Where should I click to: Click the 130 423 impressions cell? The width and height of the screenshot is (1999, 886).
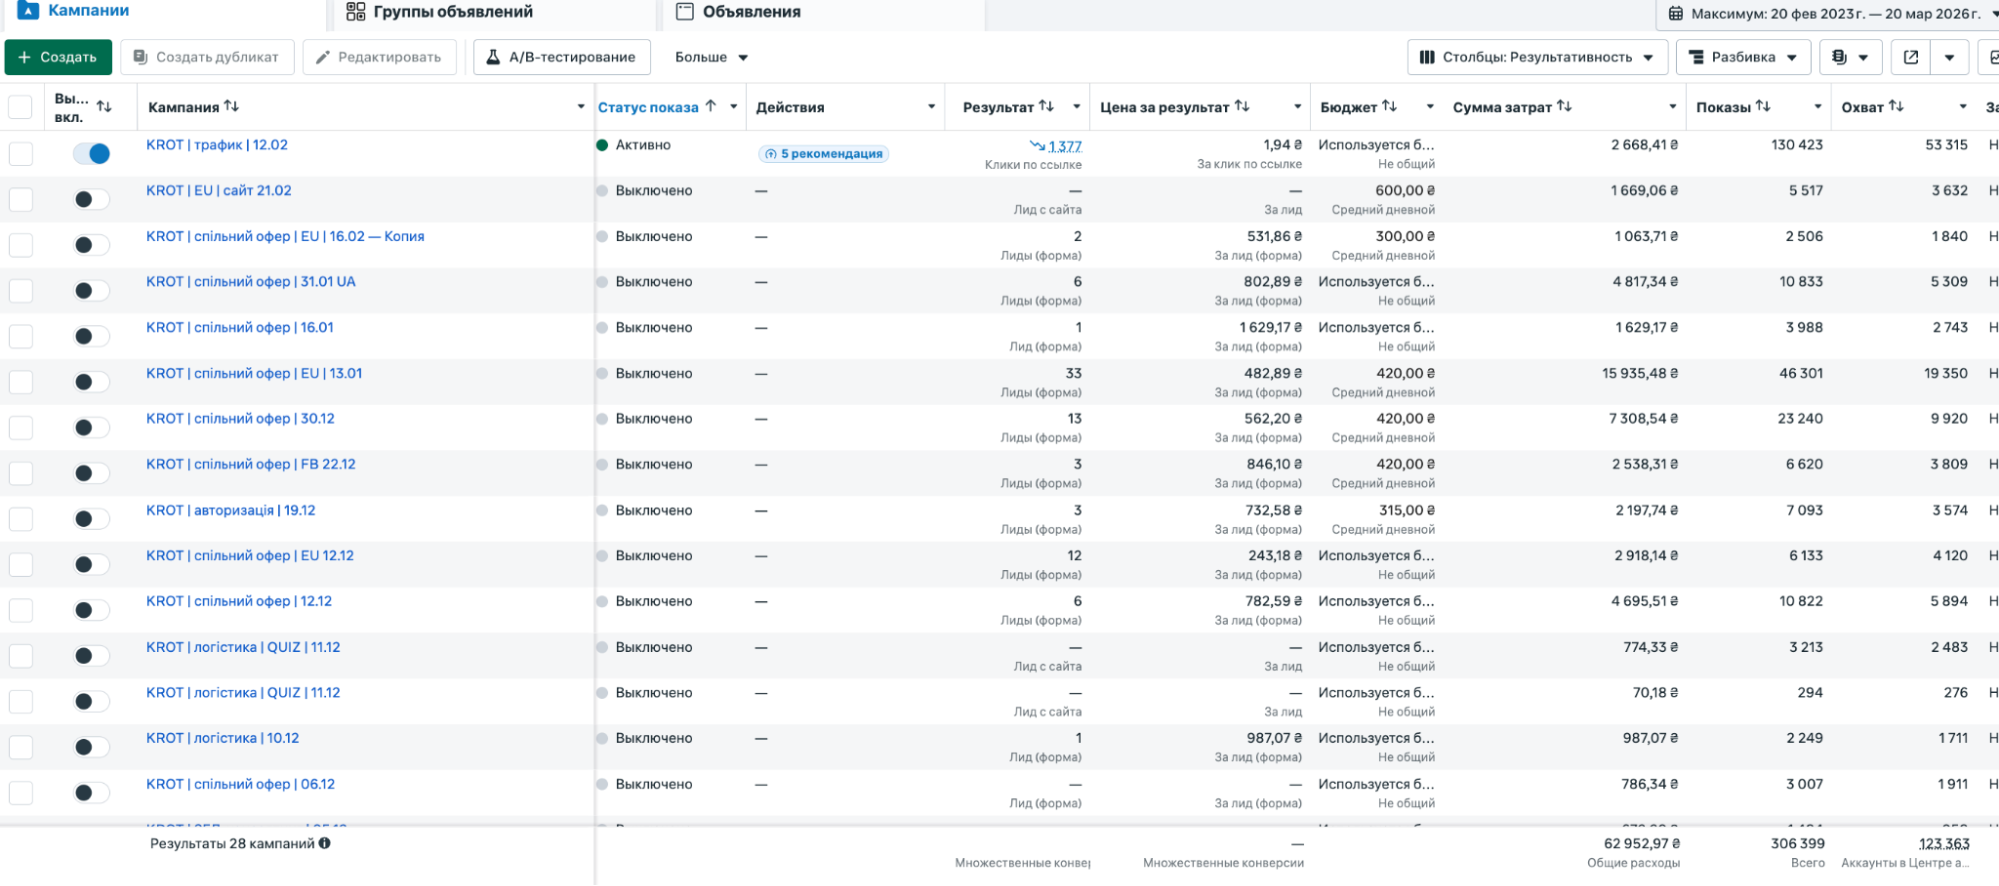[x=1797, y=145]
